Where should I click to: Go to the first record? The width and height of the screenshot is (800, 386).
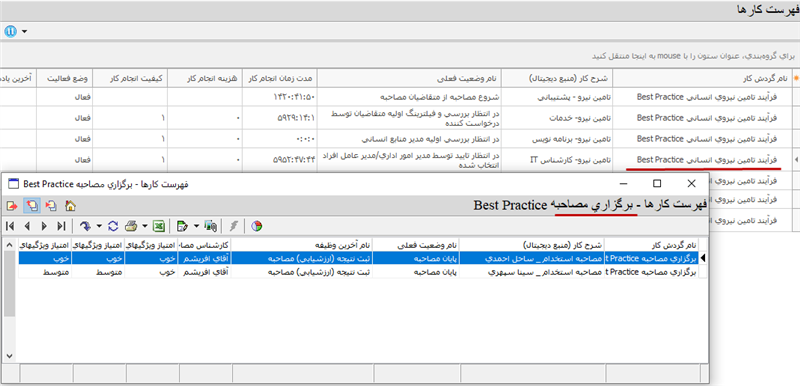(x=11, y=225)
